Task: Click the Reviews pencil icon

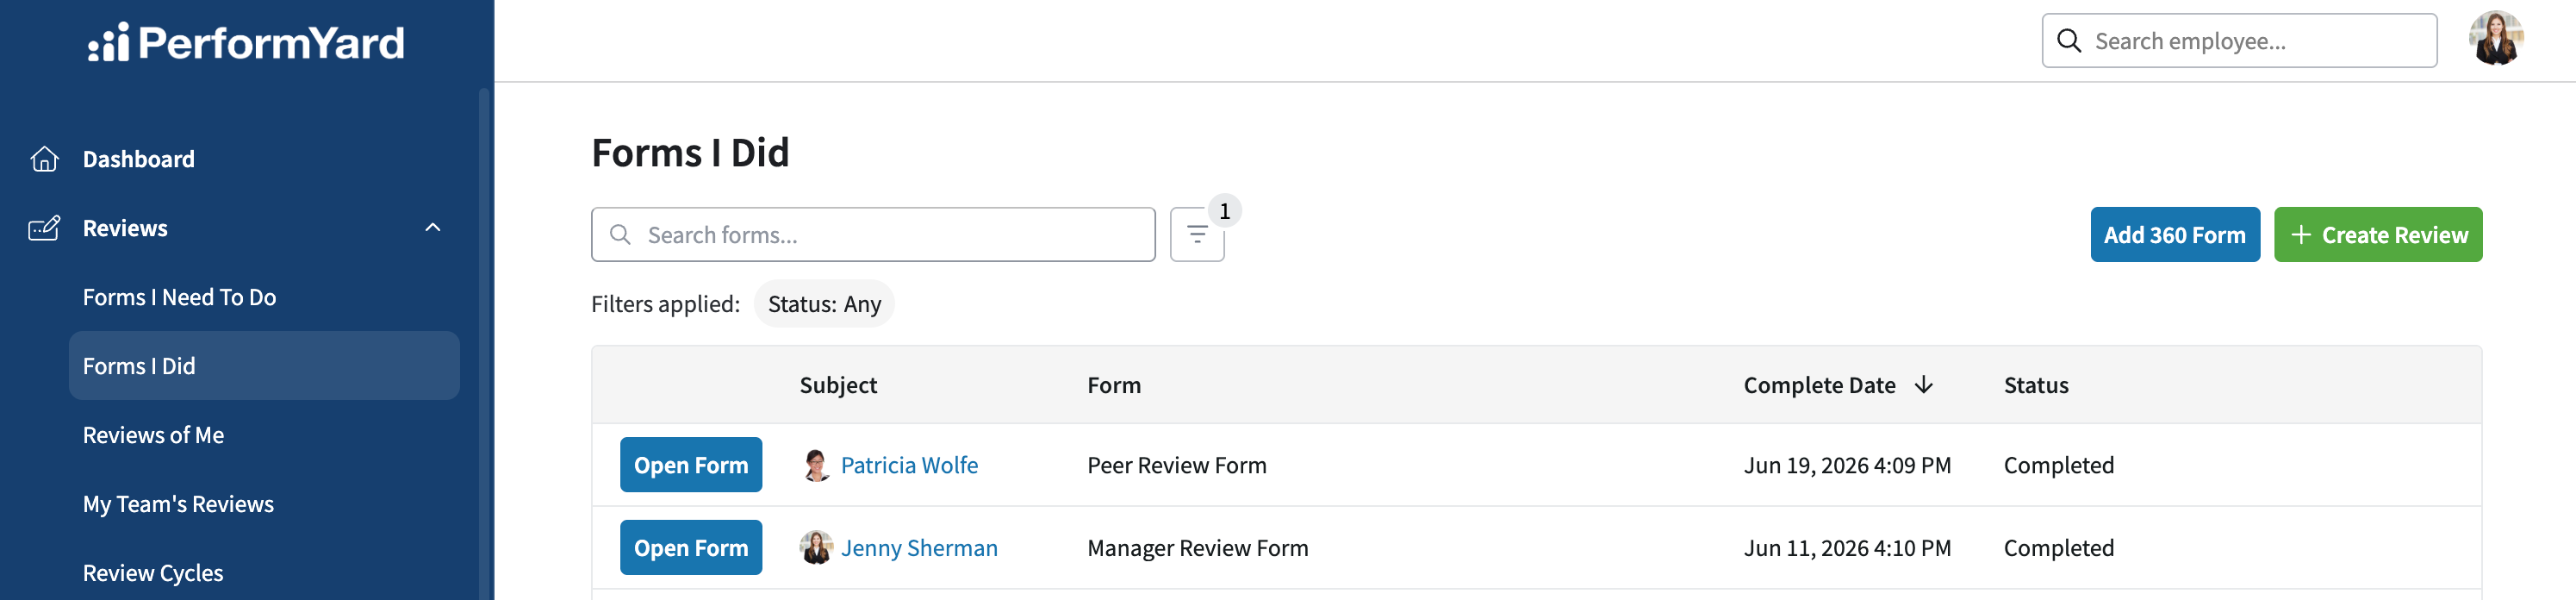Action: (x=44, y=228)
